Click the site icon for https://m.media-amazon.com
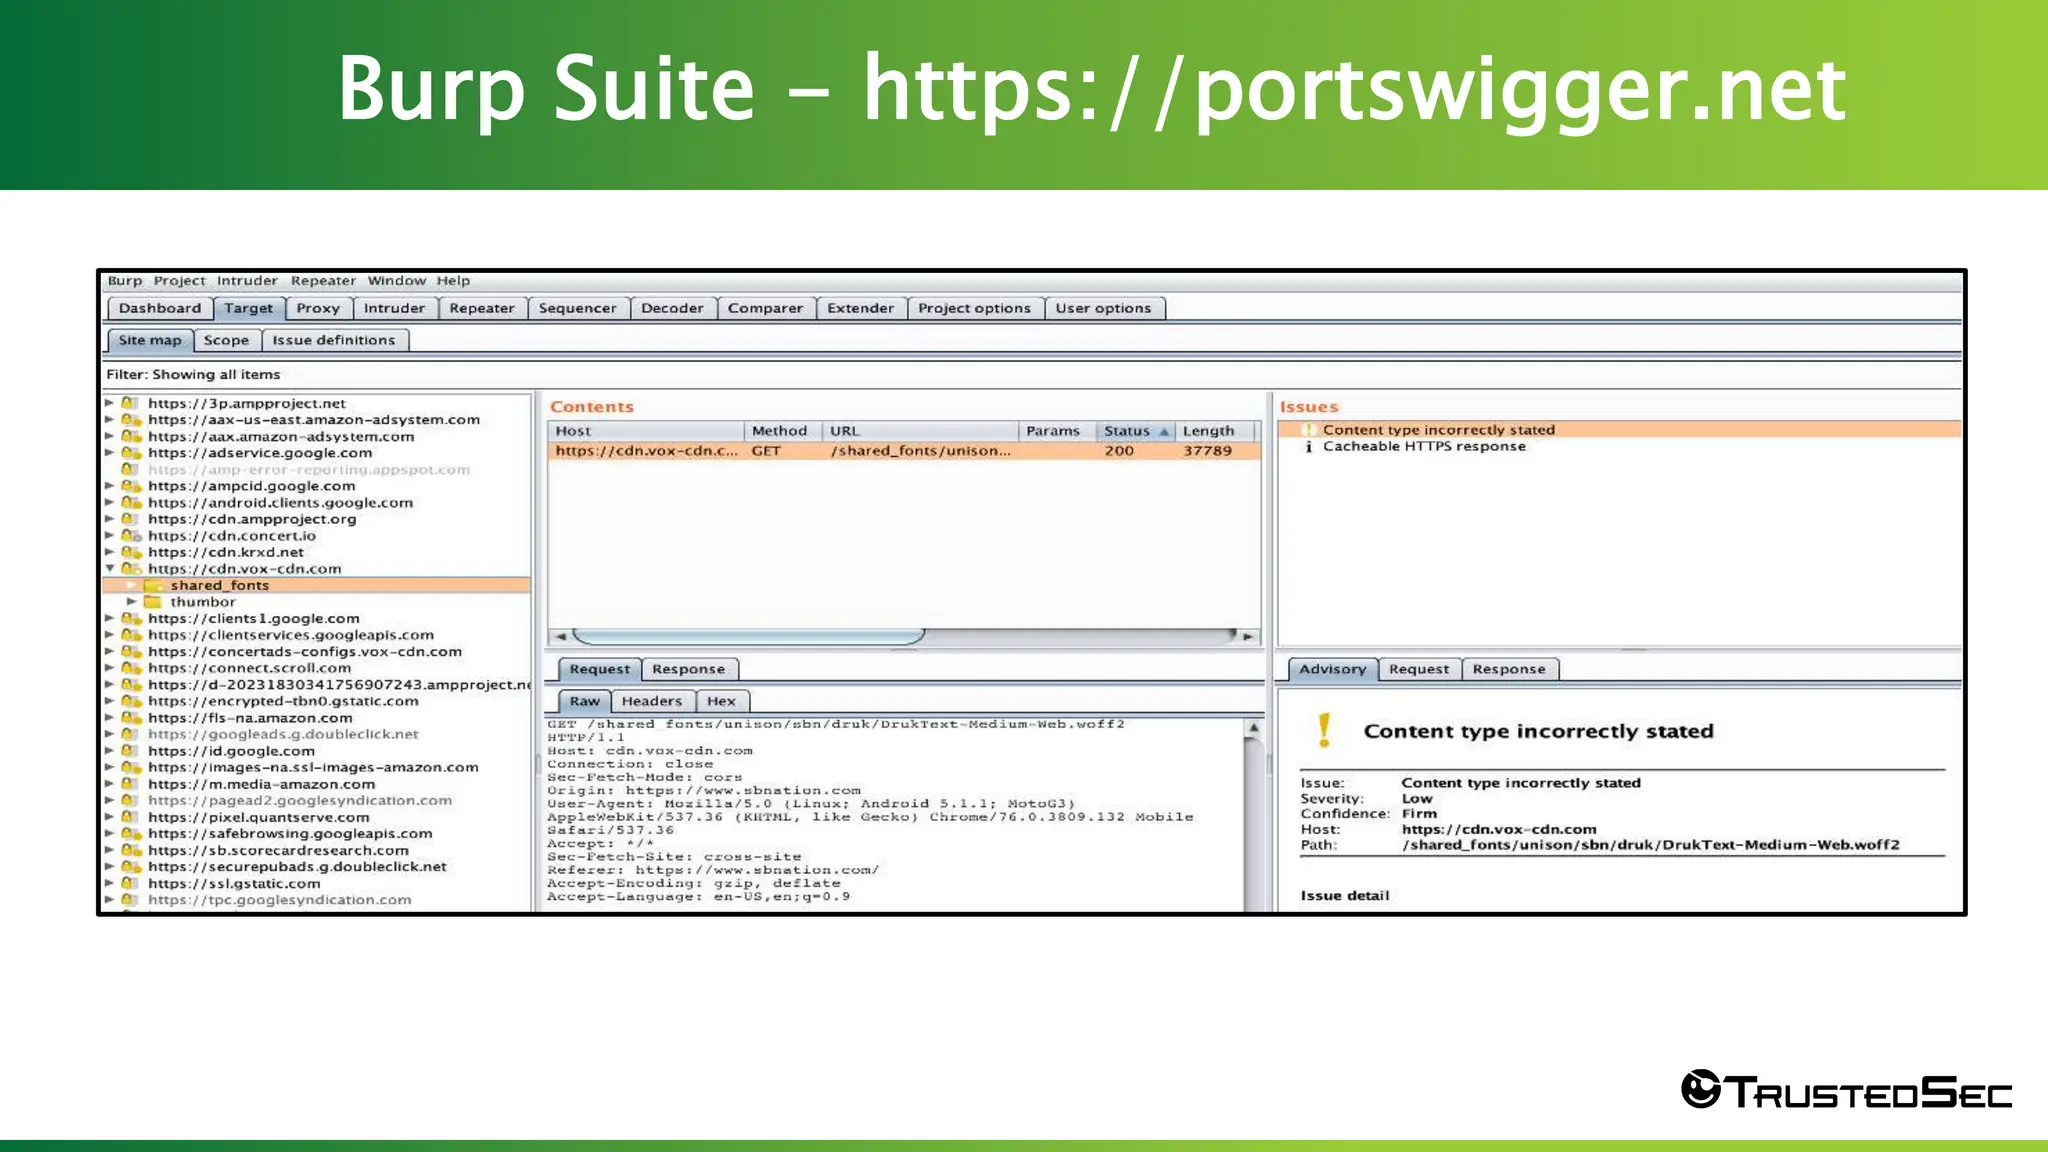2048x1152 pixels. pyautogui.click(x=130, y=784)
